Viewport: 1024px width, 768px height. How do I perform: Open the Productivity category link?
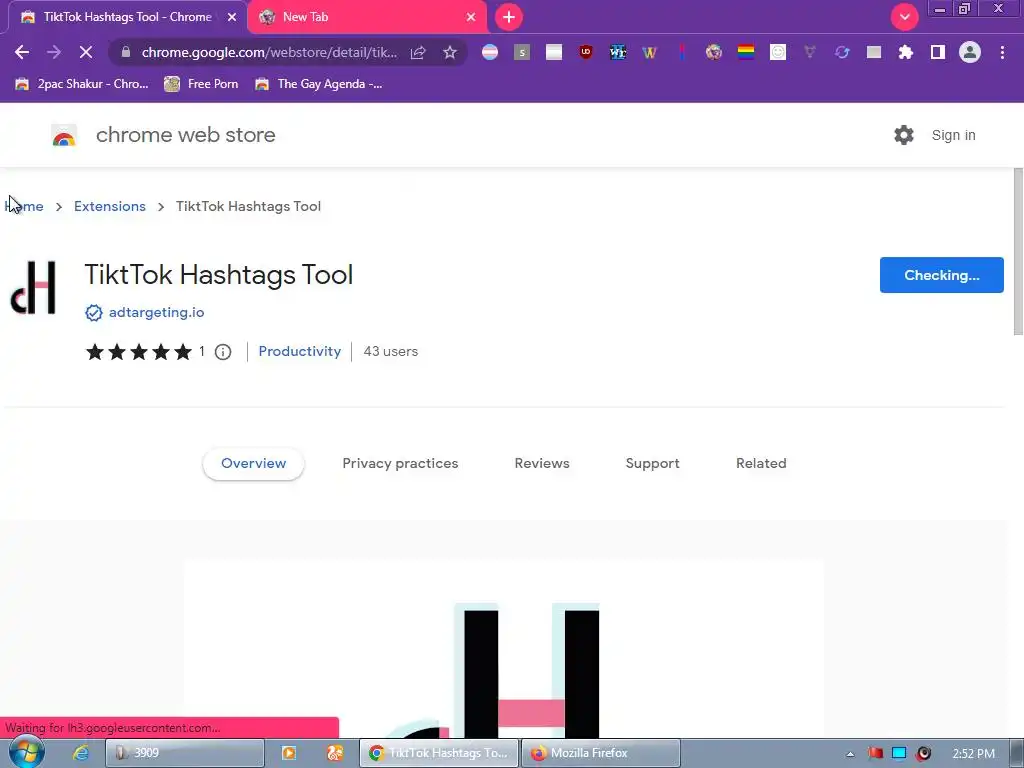(x=300, y=351)
